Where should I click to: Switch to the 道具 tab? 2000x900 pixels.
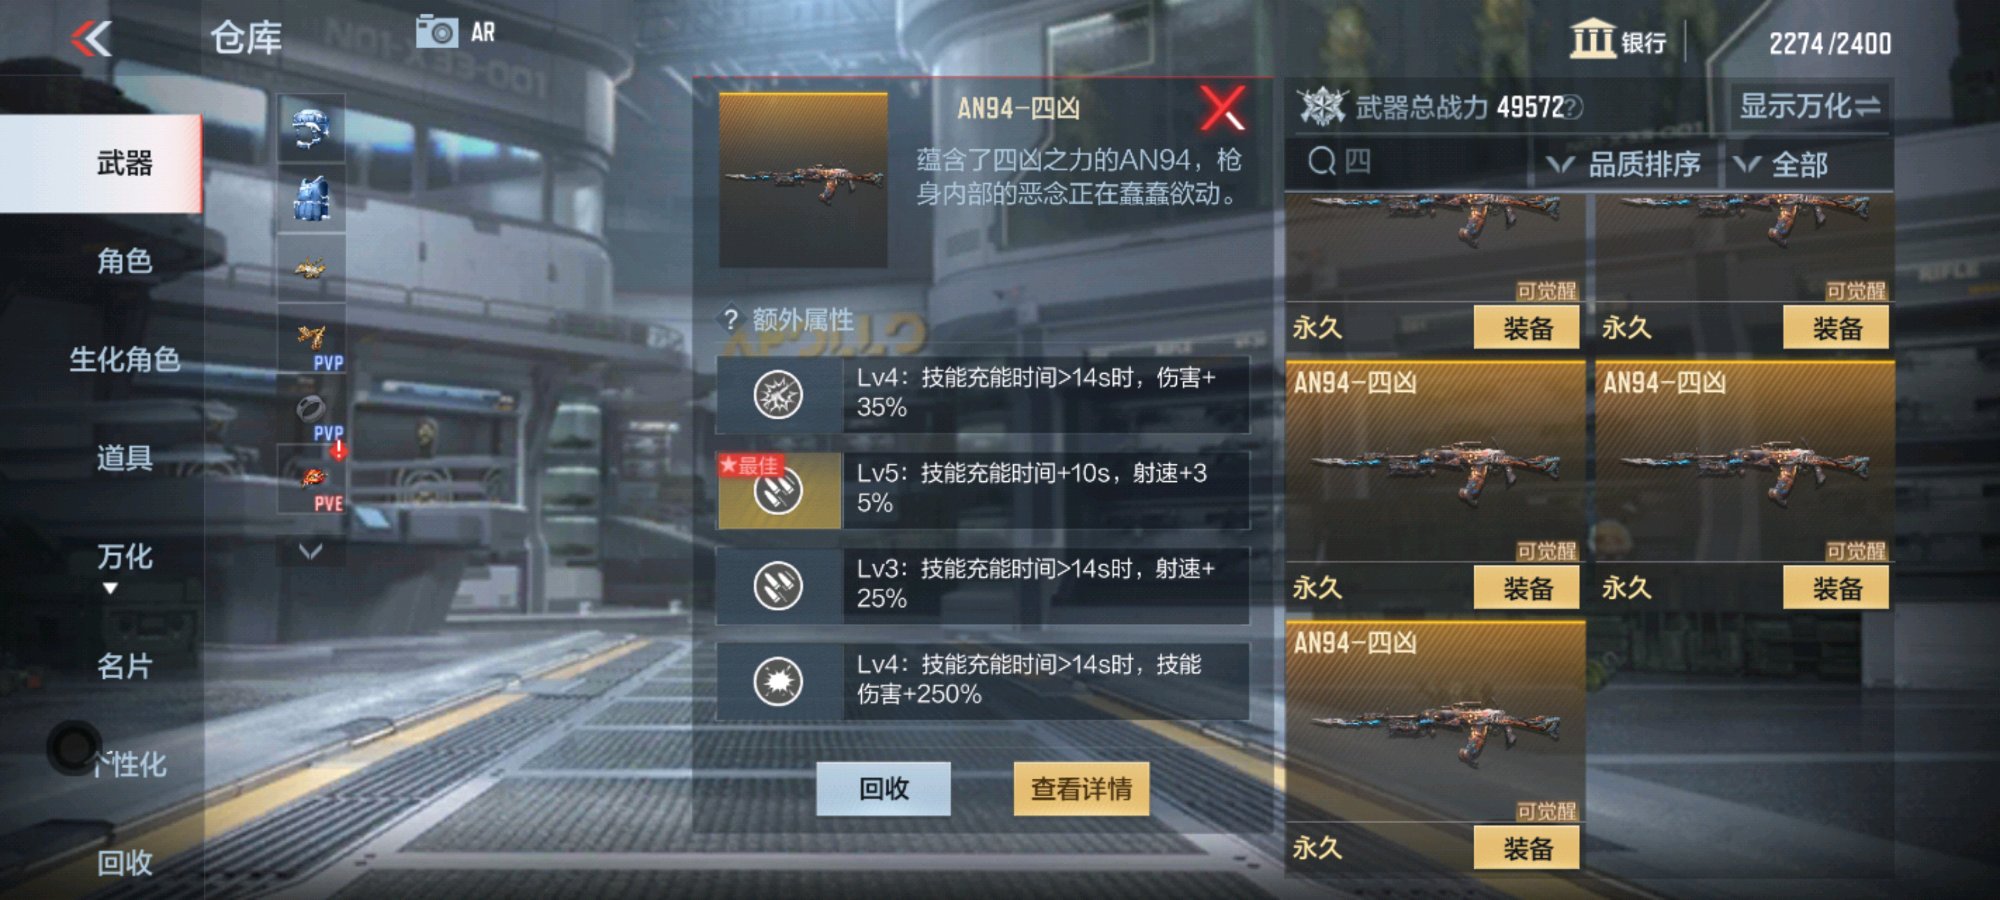[125, 458]
